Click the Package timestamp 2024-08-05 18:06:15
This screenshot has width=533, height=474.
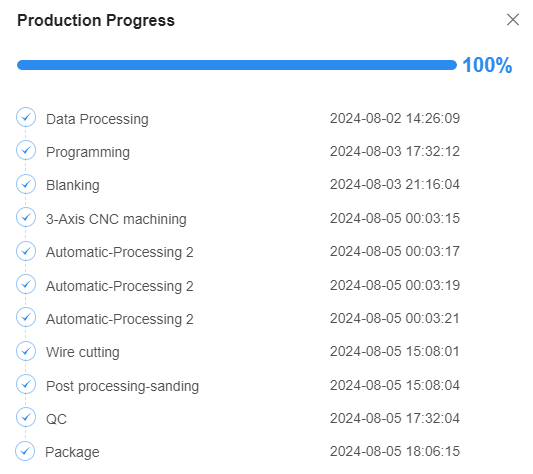395,451
